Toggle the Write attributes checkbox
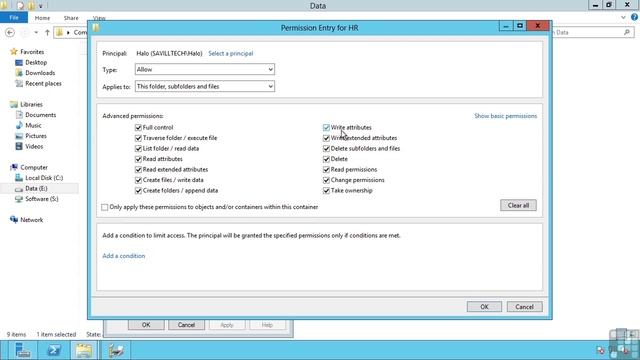Viewport: 640px width, 360px height. pos(326,127)
